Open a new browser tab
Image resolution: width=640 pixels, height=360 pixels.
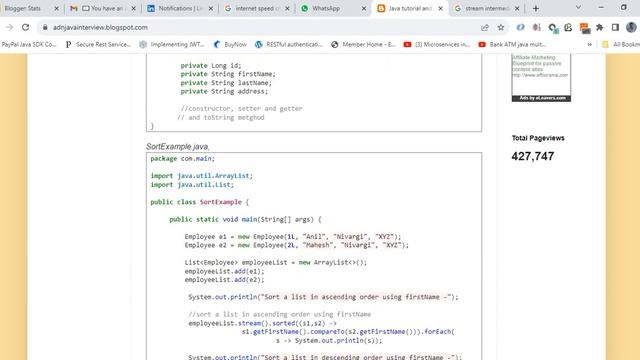tap(536, 8)
